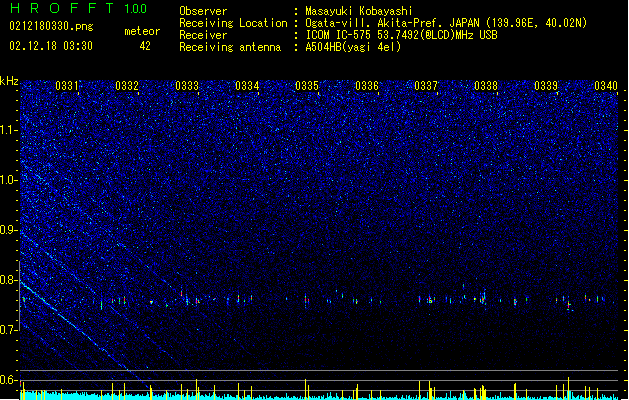The width and height of the screenshot is (629, 400).
Task: Click the meteor count value 42
Action: pyautogui.click(x=145, y=46)
